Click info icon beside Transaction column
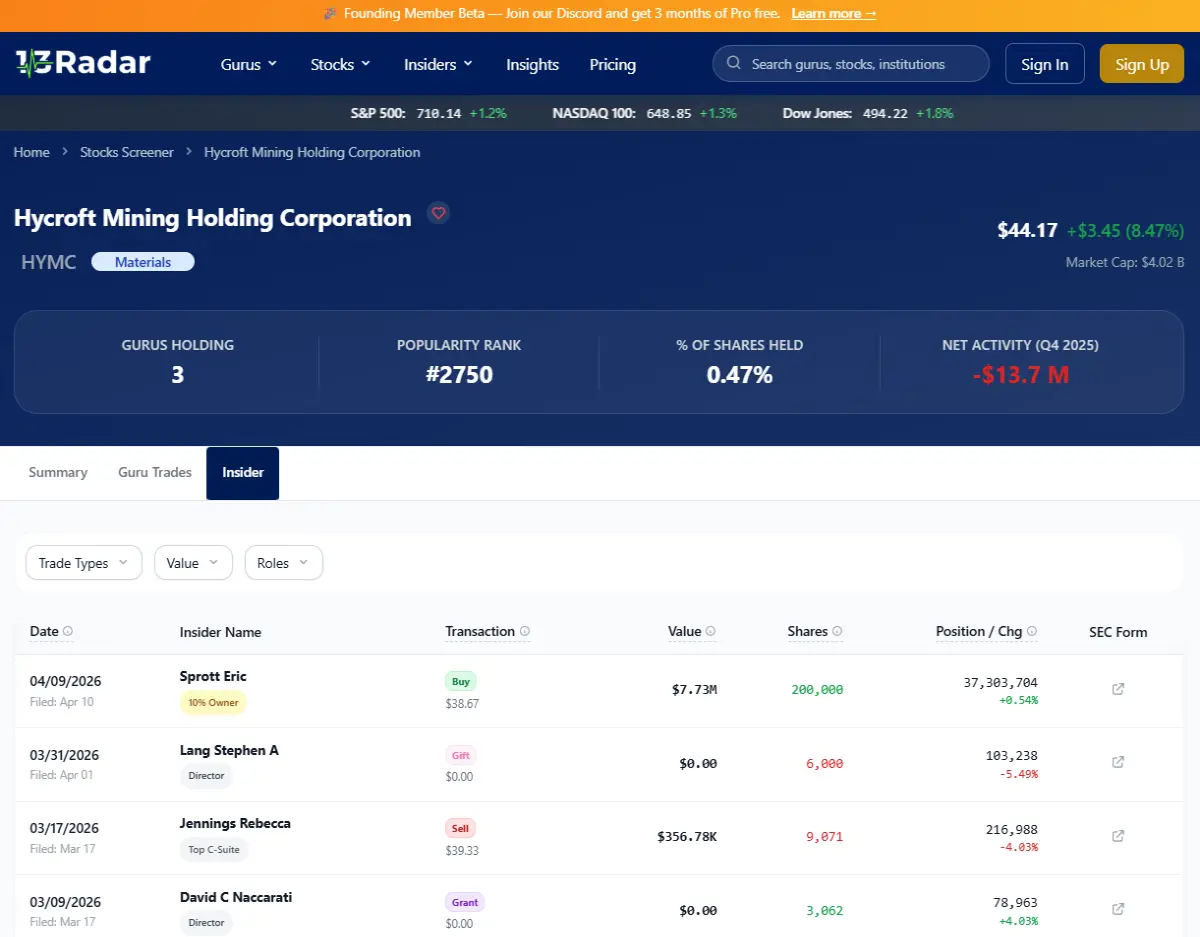The height and width of the screenshot is (937, 1200). coord(525,632)
